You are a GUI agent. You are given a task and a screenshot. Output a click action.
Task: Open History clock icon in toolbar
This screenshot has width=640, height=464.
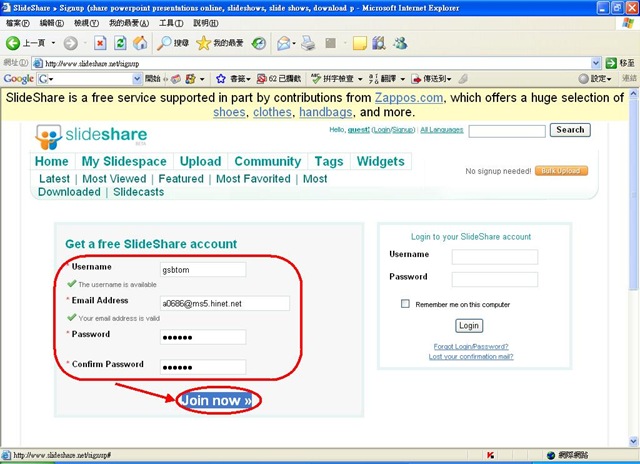pos(258,43)
